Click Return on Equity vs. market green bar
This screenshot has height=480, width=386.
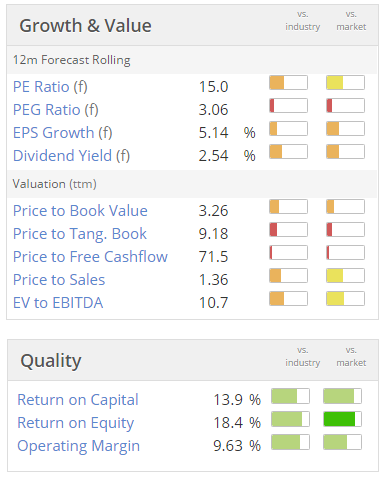coord(342,419)
